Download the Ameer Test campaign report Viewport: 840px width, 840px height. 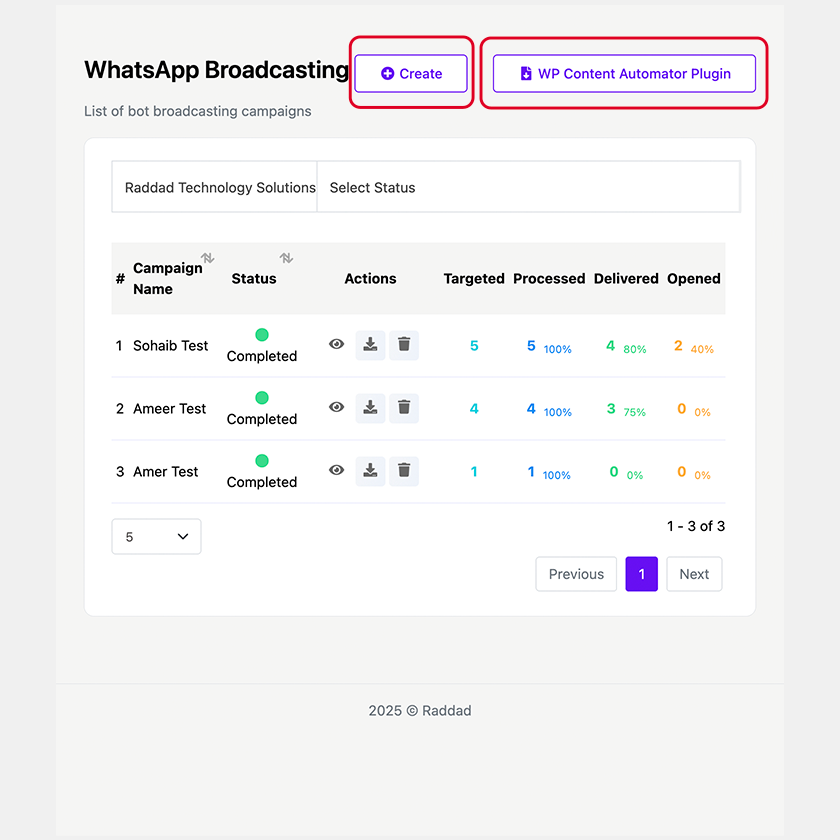pos(370,408)
